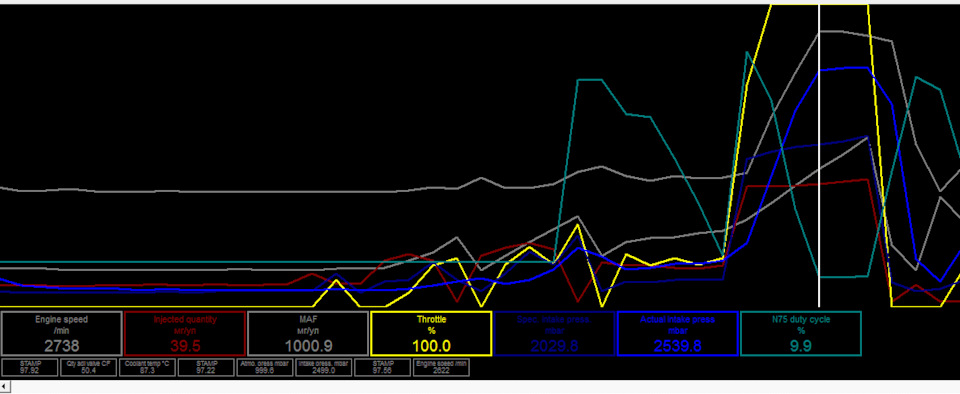Click the horizontal scrollbar left arrow

(5, 386)
